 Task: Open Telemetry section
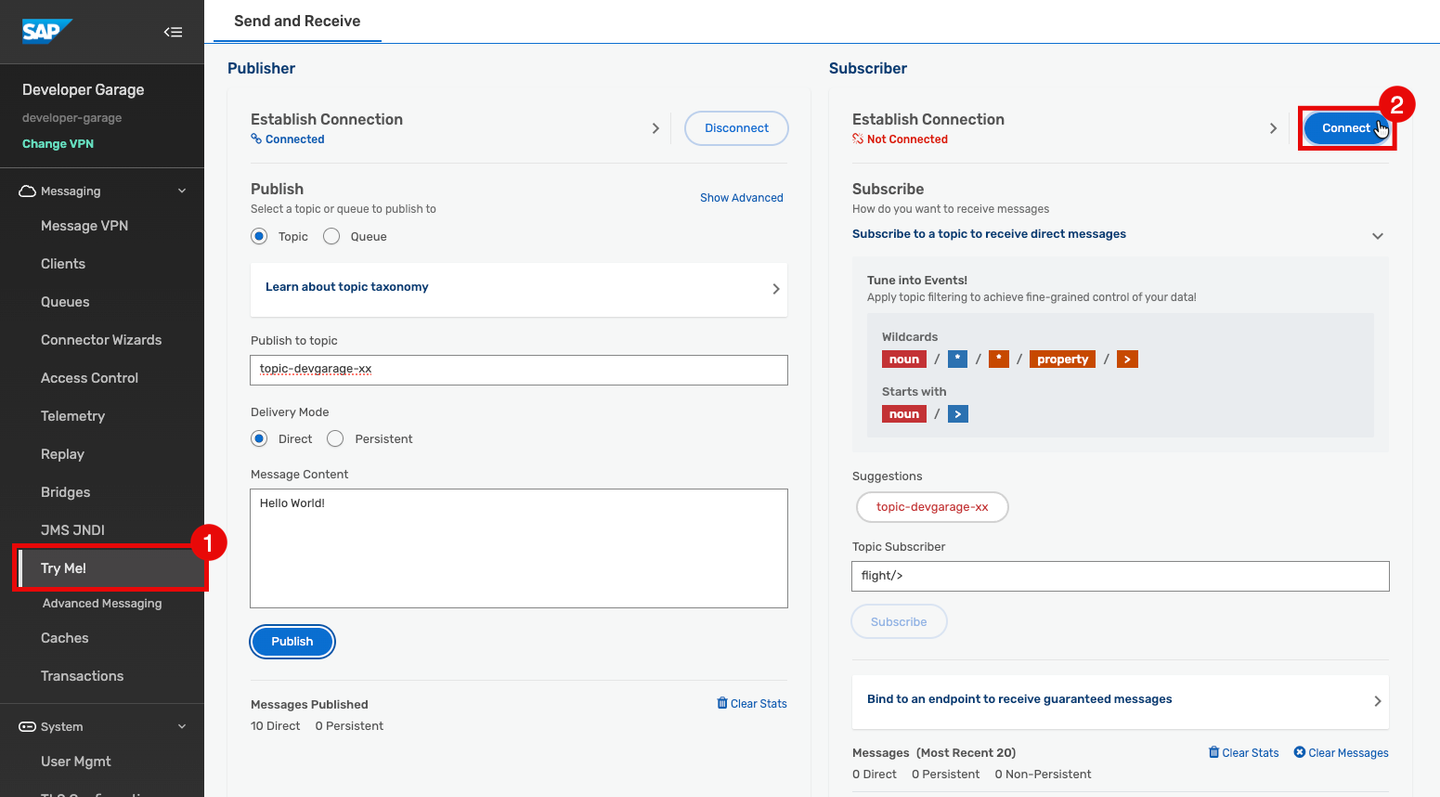(x=73, y=416)
